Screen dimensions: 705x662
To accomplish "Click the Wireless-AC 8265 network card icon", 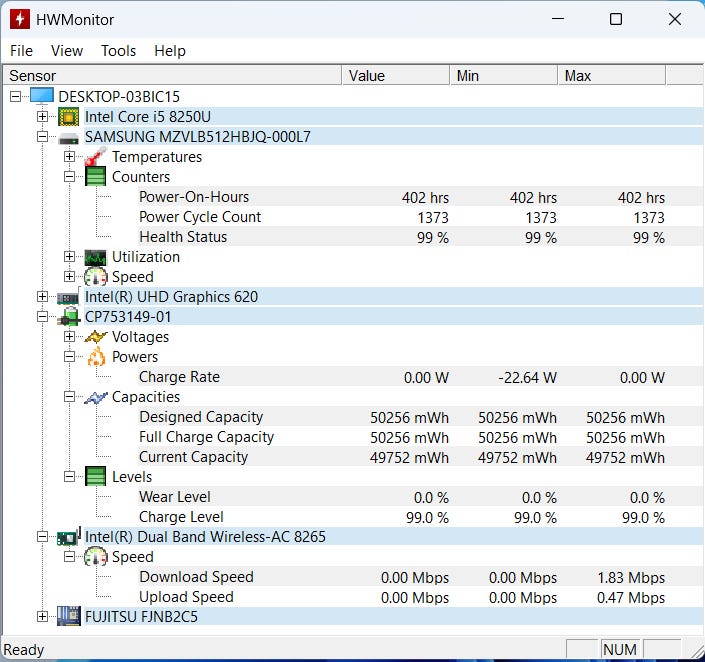I will [69, 537].
